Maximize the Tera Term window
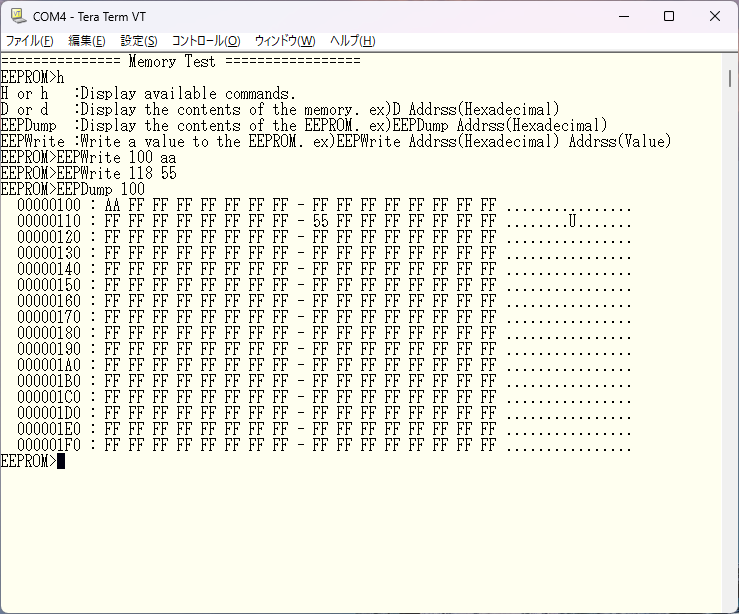Image resolution: width=739 pixels, height=614 pixels. 669,16
